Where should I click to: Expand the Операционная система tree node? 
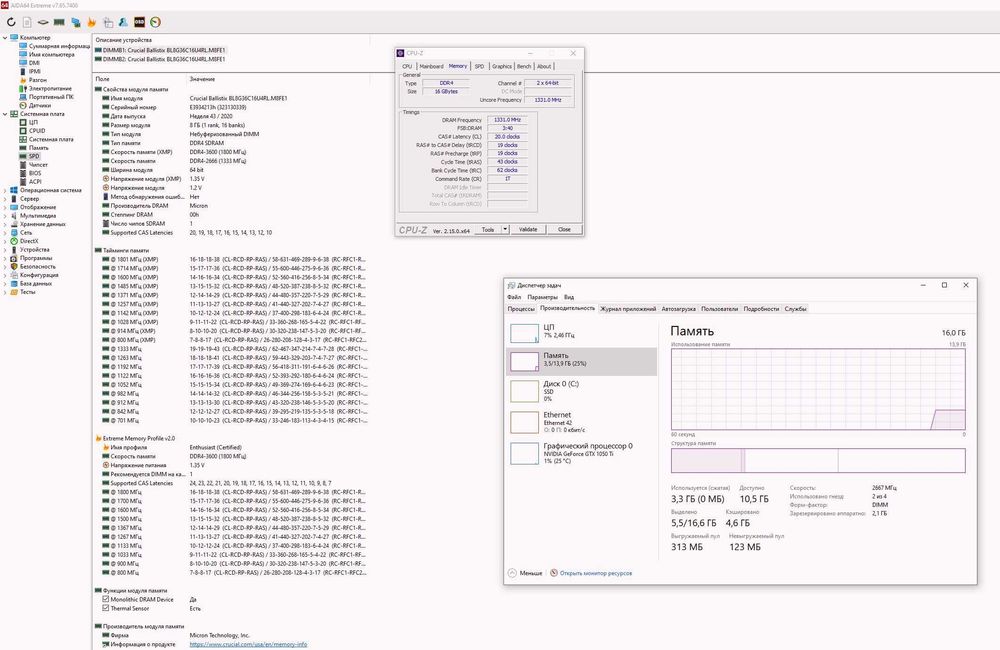pos(5,190)
